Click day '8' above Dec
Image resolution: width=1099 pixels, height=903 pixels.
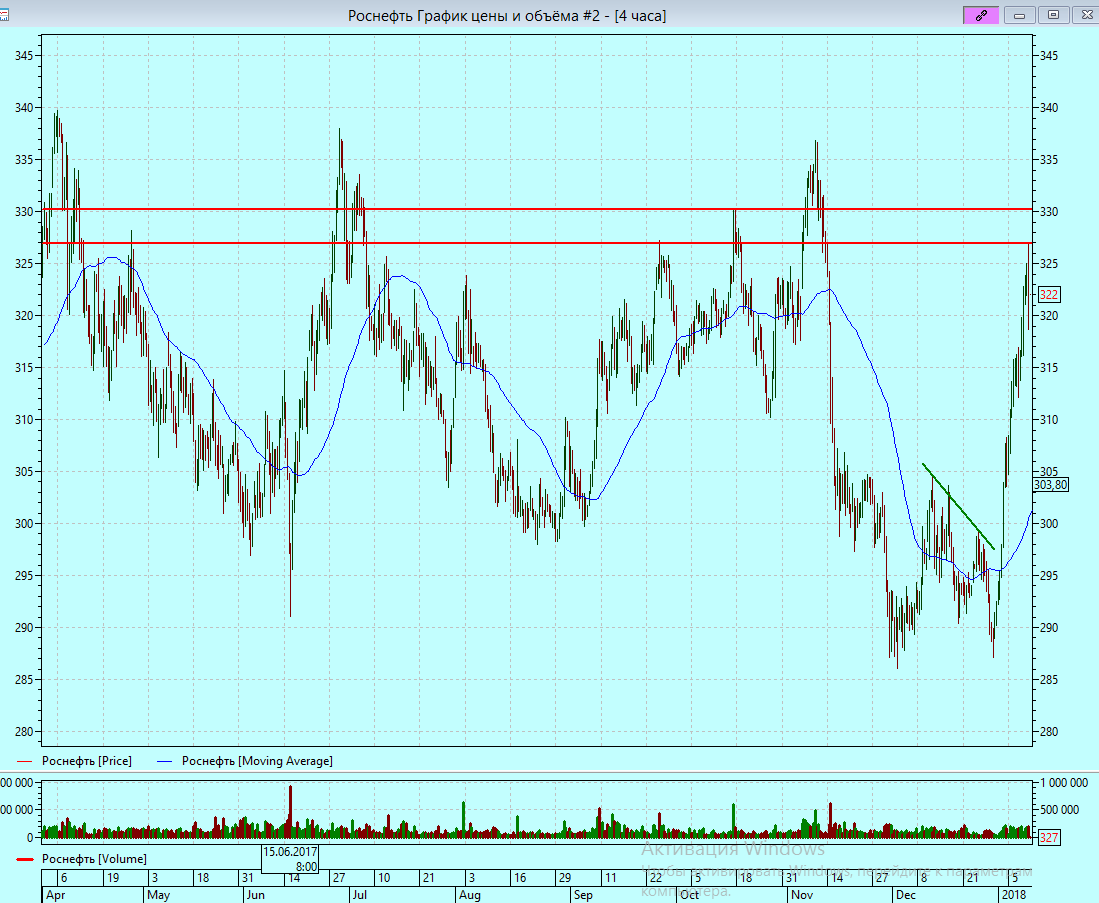click(x=924, y=878)
